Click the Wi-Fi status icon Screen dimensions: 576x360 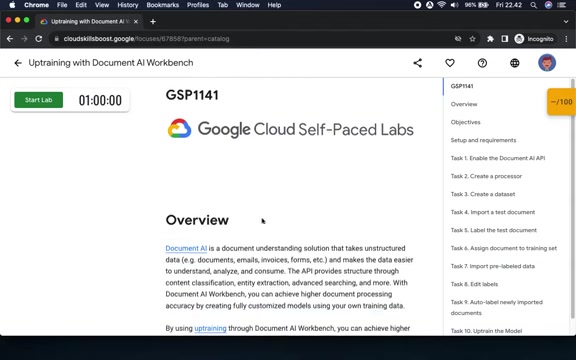pyautogui.click(x=442, y=5)
